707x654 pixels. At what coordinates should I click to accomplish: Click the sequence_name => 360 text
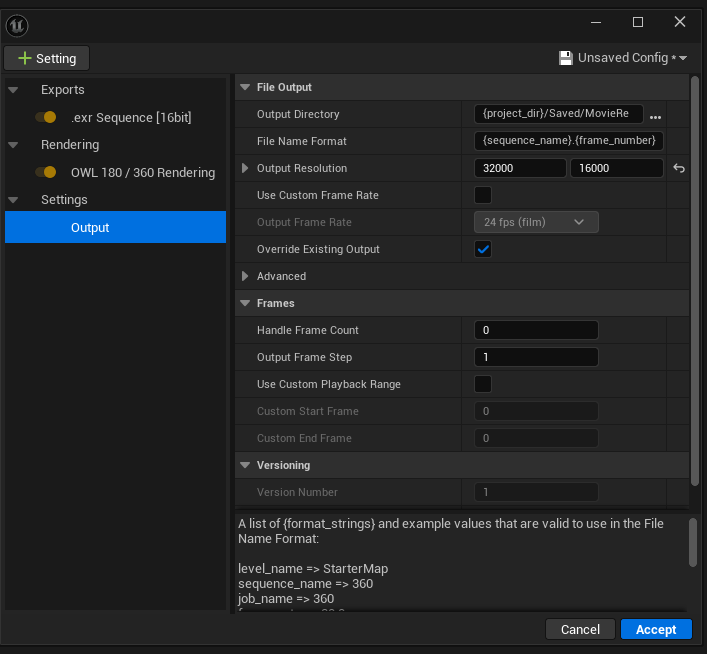305,584
